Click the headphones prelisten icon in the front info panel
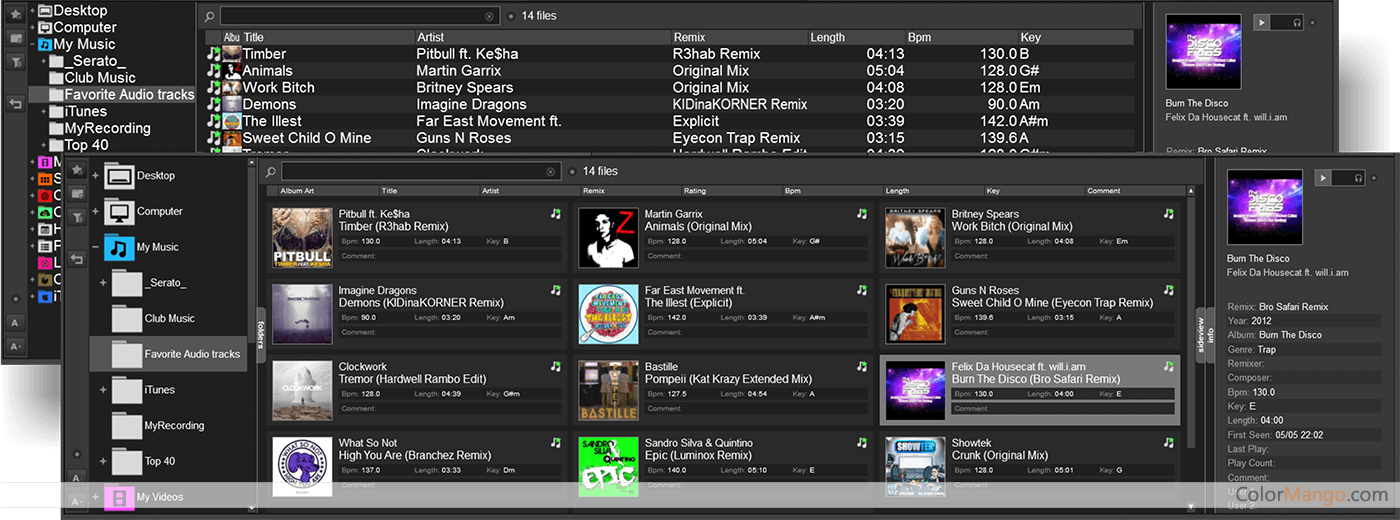 tap(1357, 177)
